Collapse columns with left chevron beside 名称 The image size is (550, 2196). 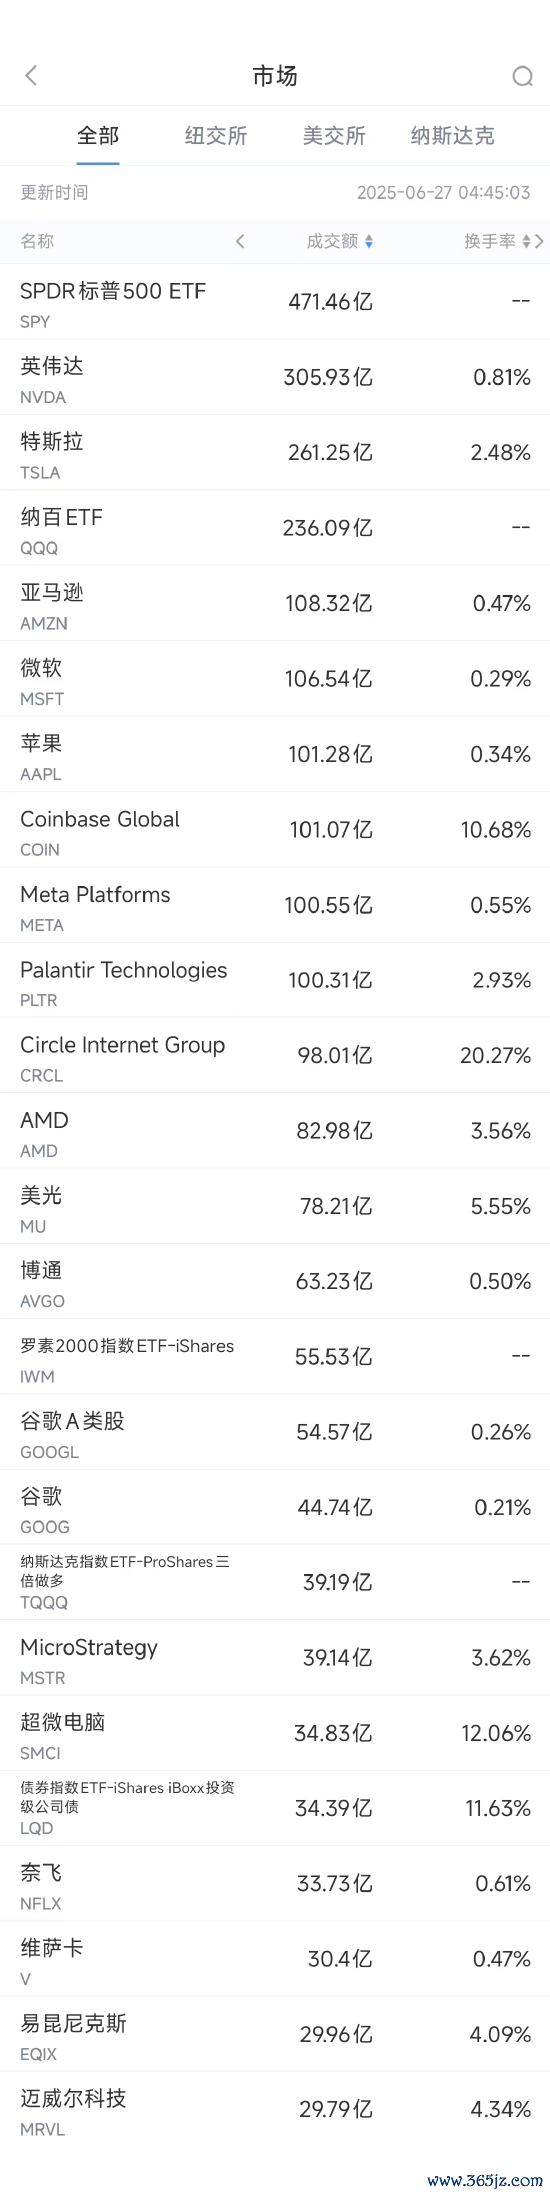point(240,241)
